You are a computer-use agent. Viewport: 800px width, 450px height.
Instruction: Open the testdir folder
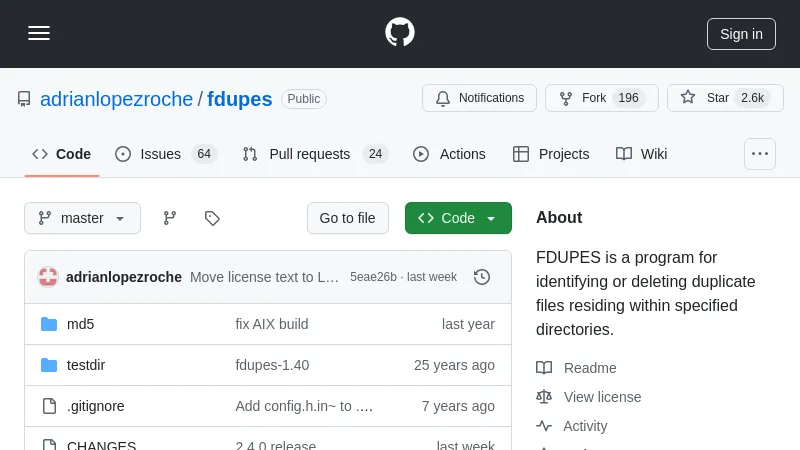click(85, 365)
